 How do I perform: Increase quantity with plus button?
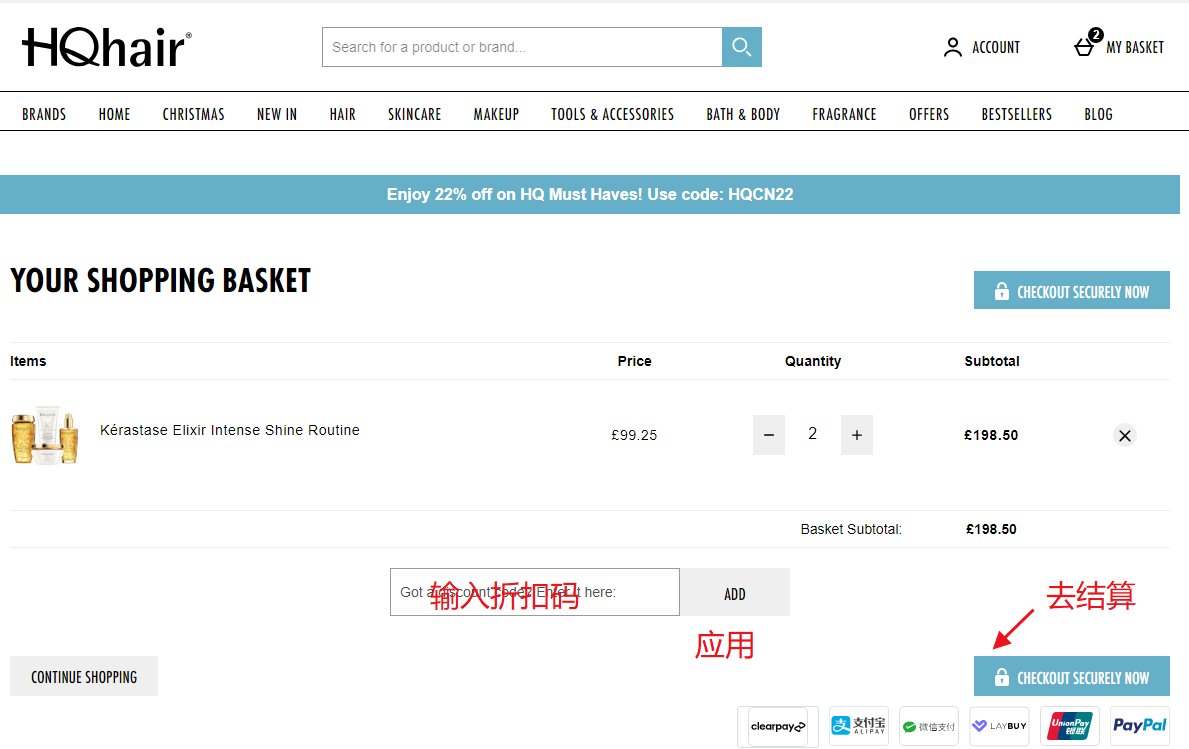[x=857, y=435]
